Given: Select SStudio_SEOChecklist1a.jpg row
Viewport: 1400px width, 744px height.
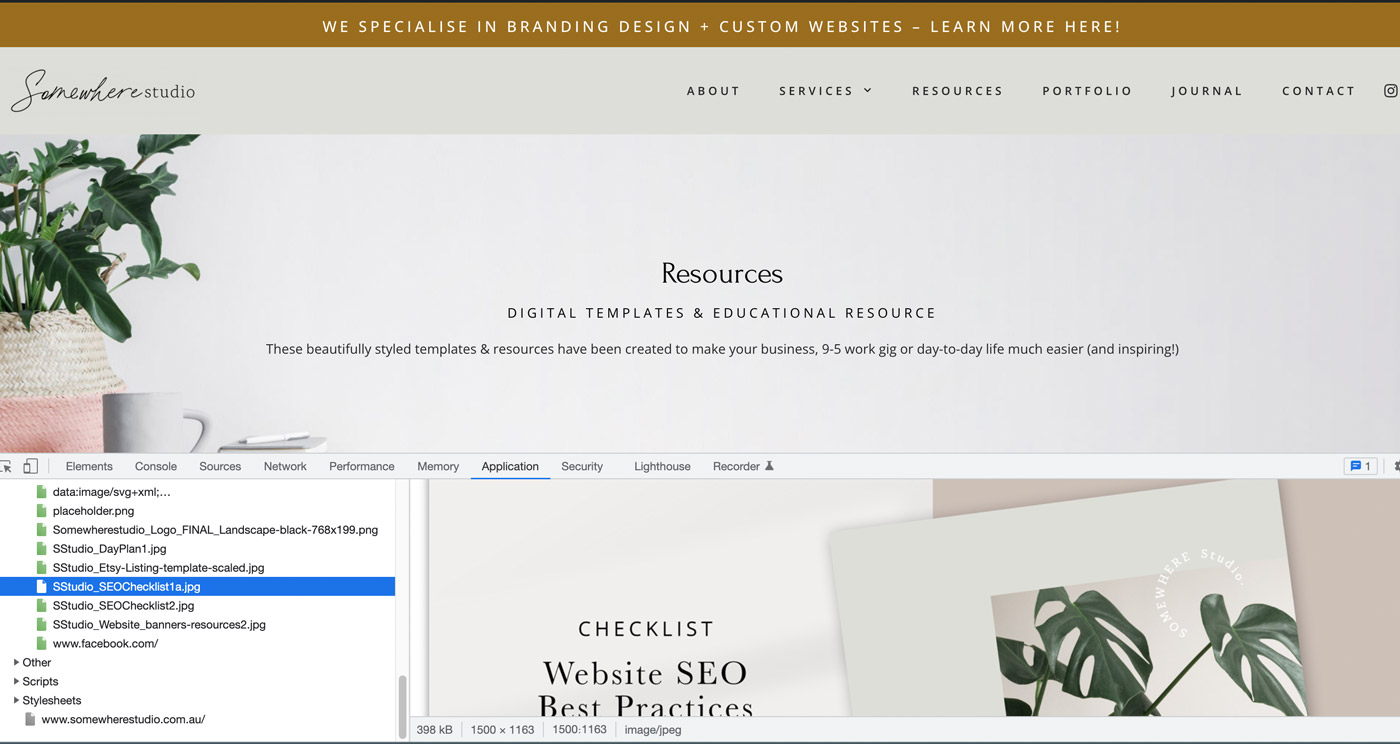Looking at the screenshot, I should click(x=198, y=587).
